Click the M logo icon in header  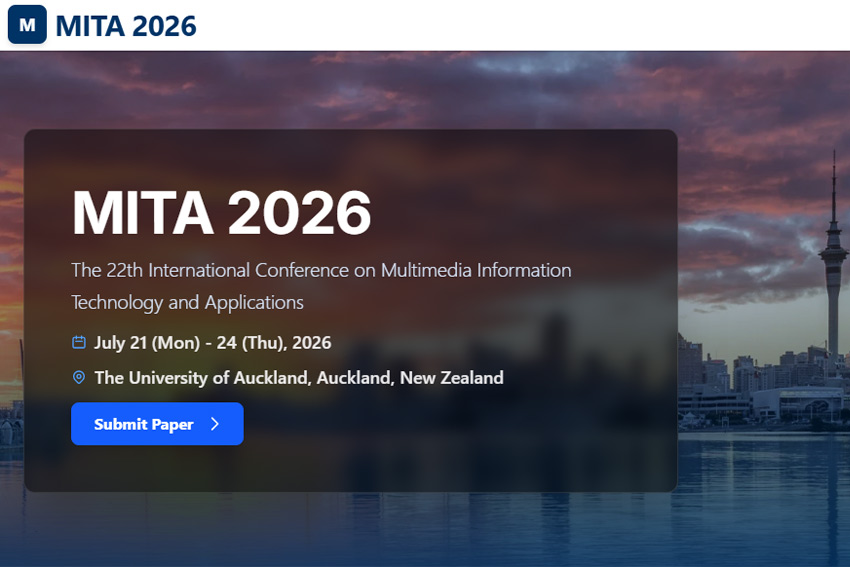(27, 25)
